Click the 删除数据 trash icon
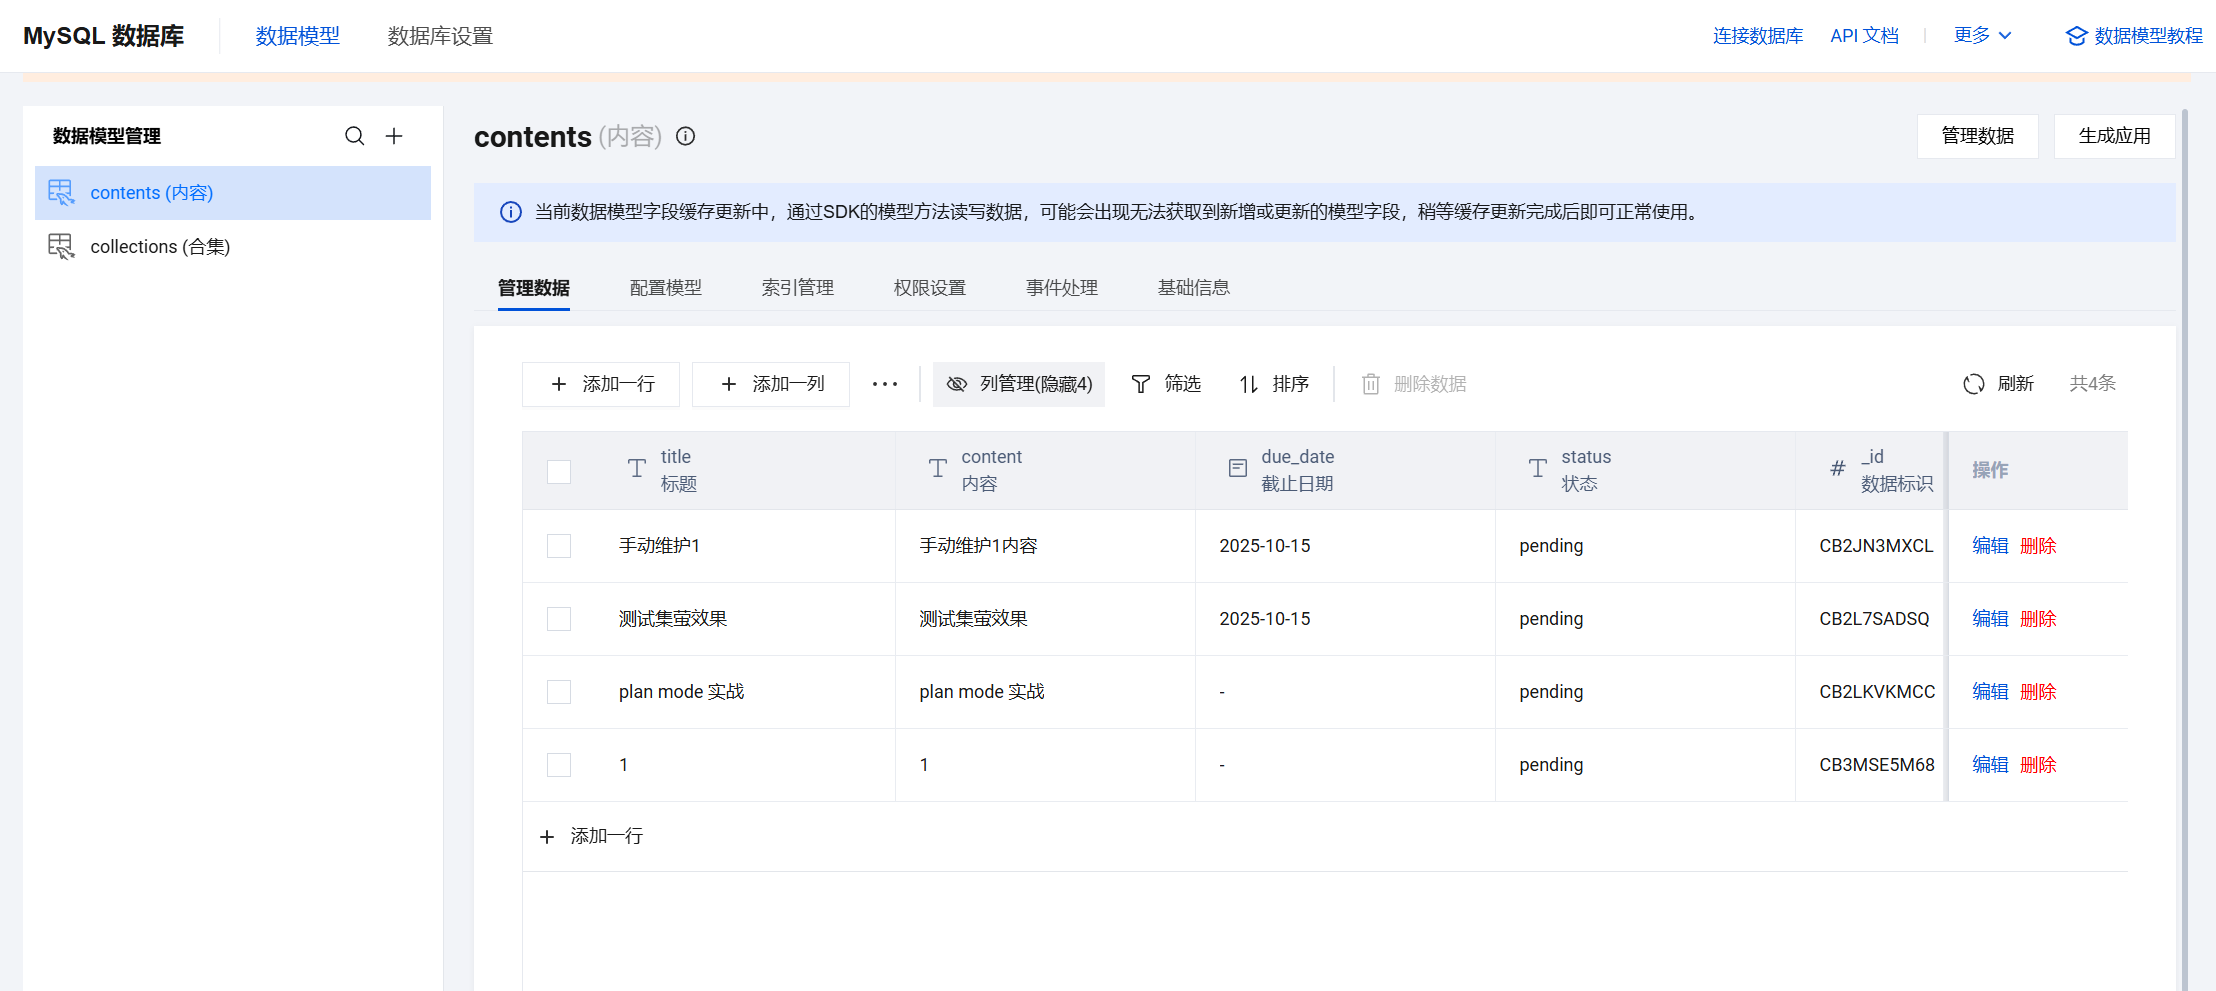Viewport: 2216px width, 991px height. 1370,384
